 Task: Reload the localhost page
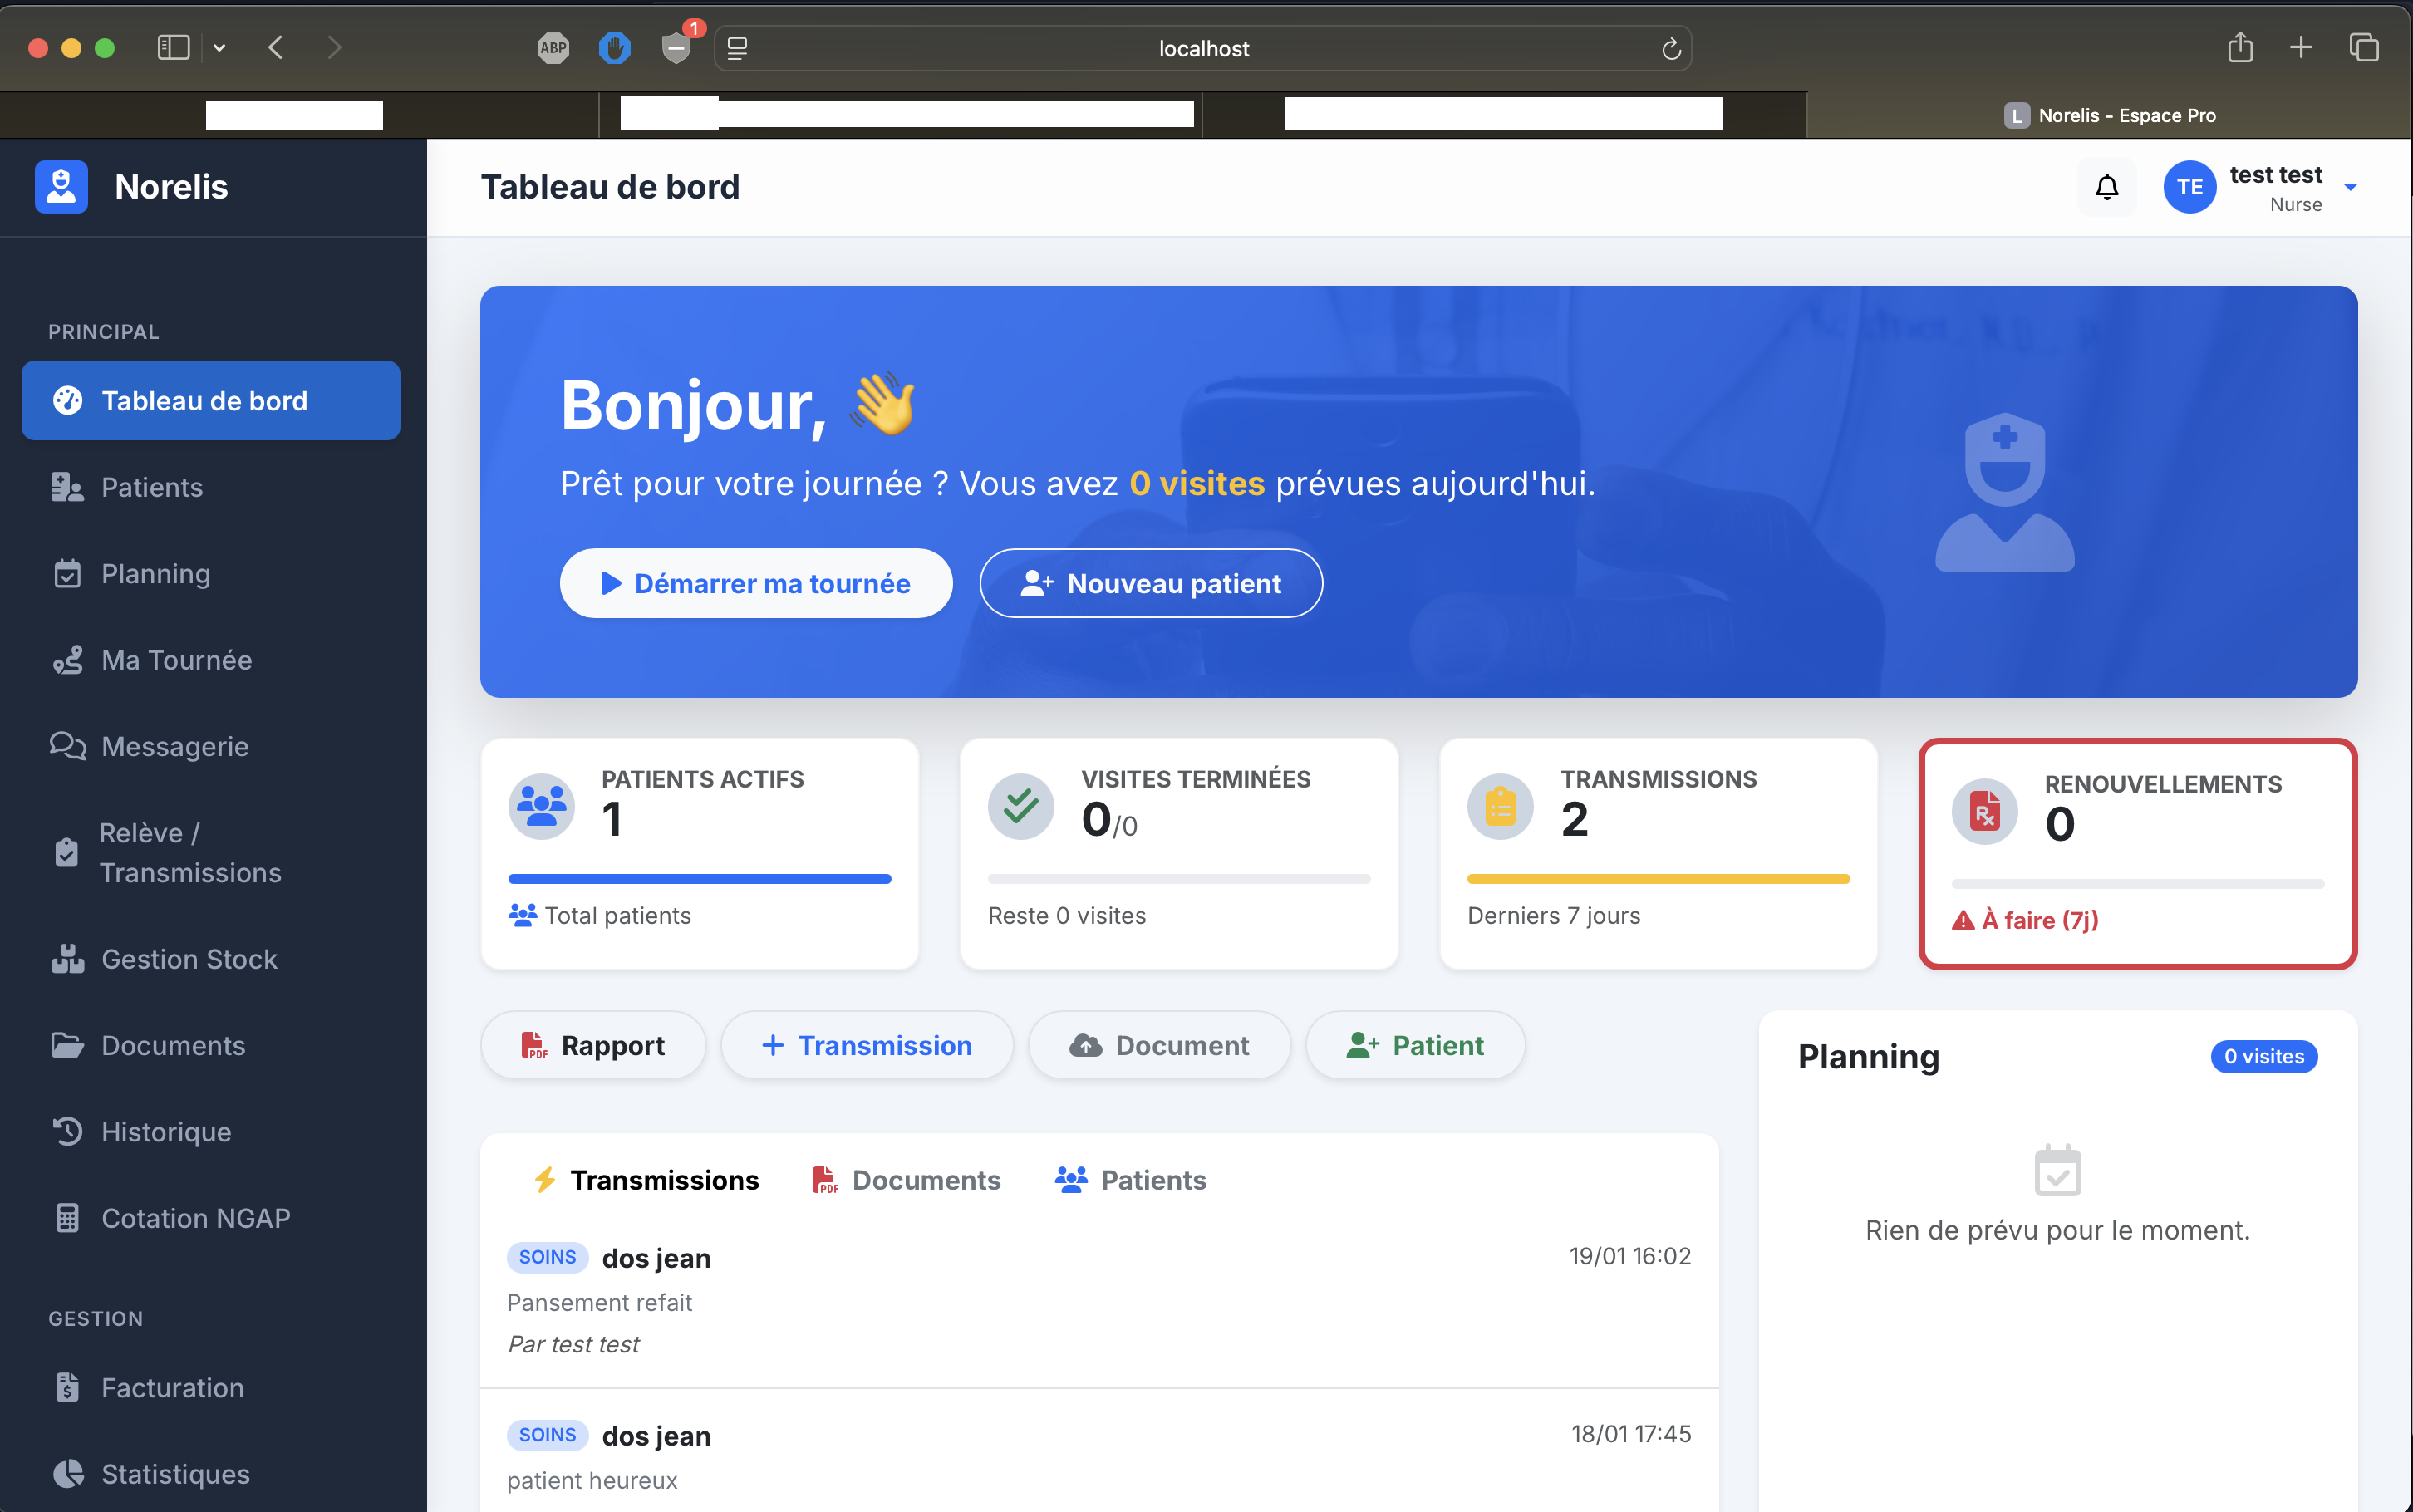tap(1670, 49)
